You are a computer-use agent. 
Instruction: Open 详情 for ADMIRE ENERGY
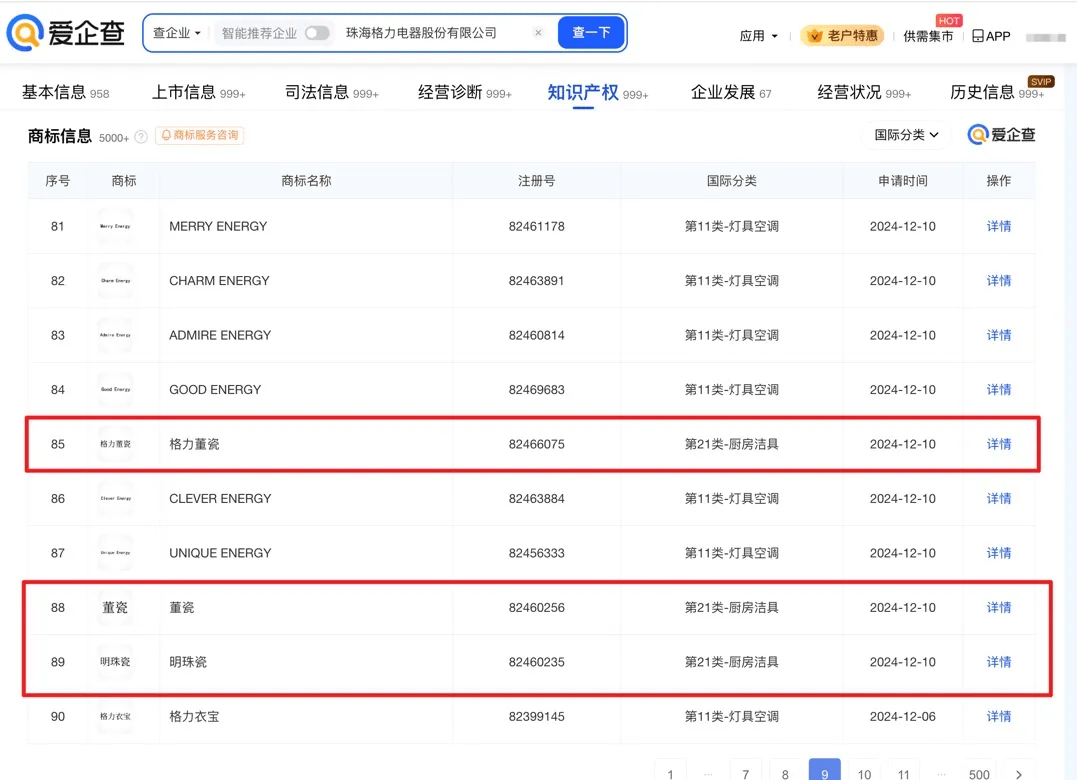point(999,335)
